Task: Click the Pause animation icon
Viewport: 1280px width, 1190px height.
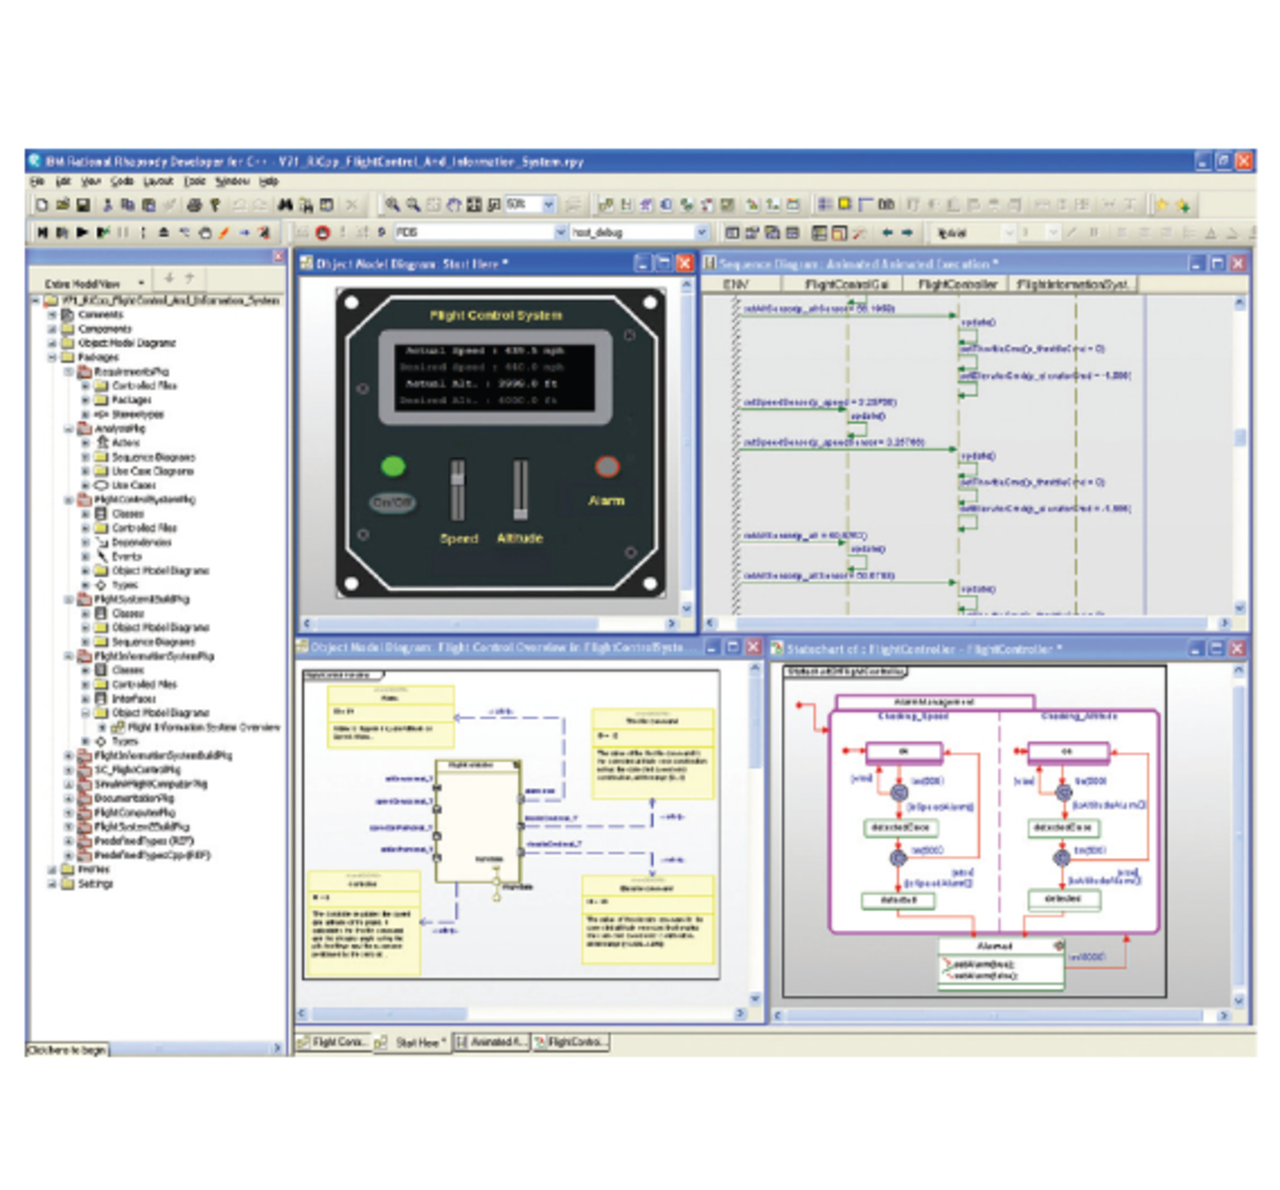Action: (x=124, y=232)
